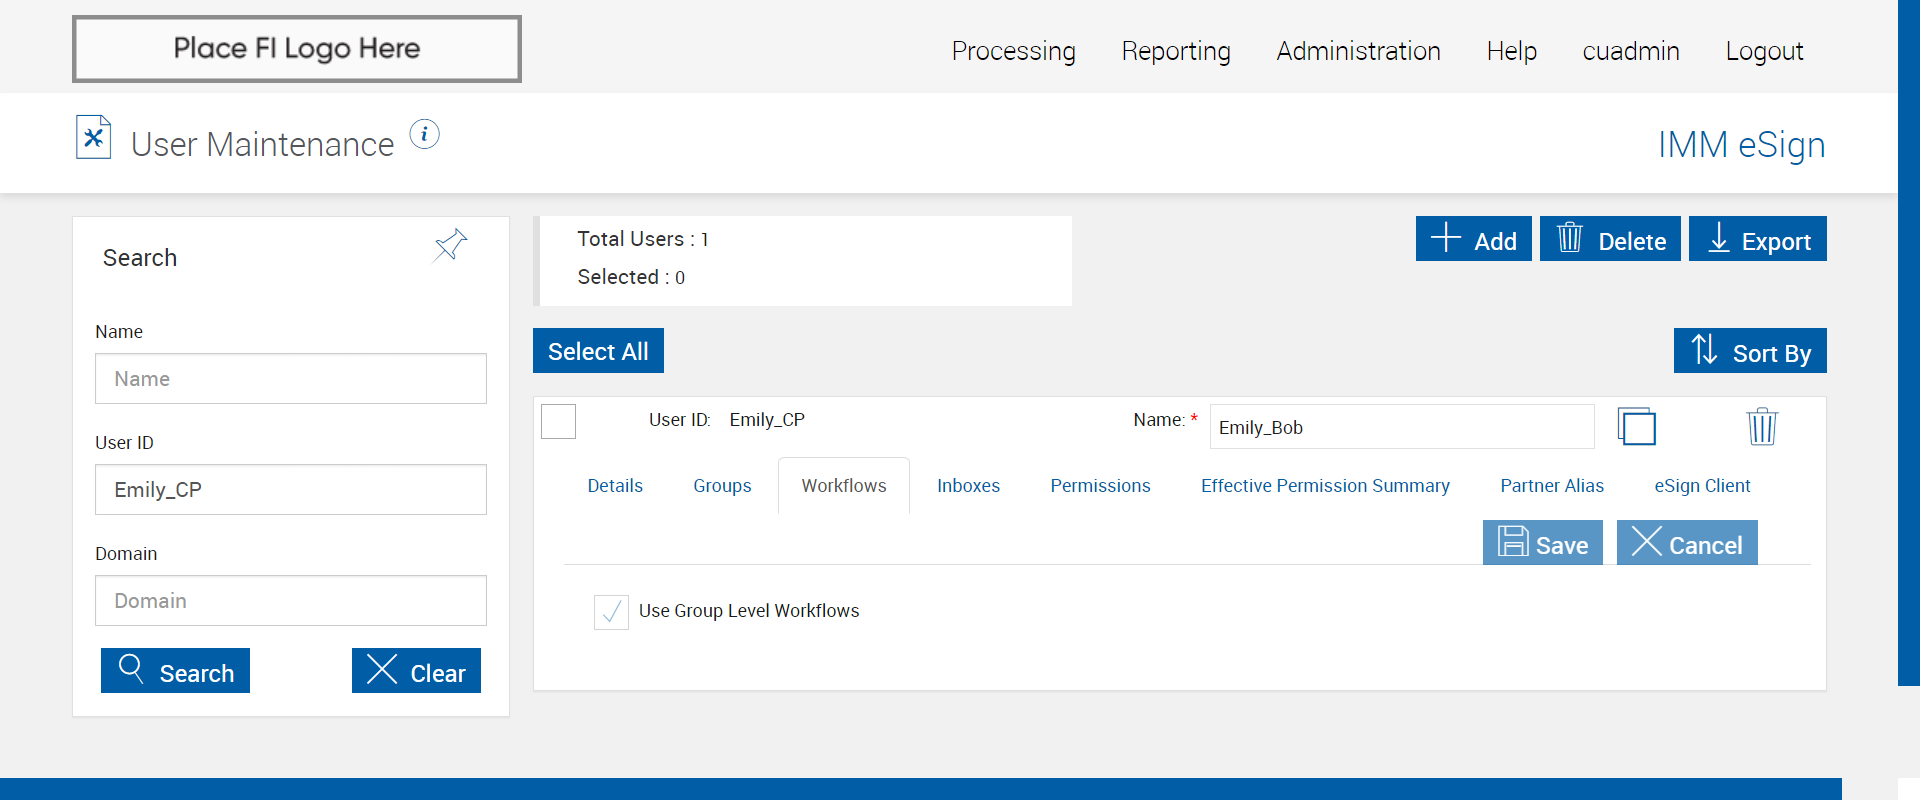Click the User Maintenance page document icon
This screenshot has height=800, width=1920.
93,138
